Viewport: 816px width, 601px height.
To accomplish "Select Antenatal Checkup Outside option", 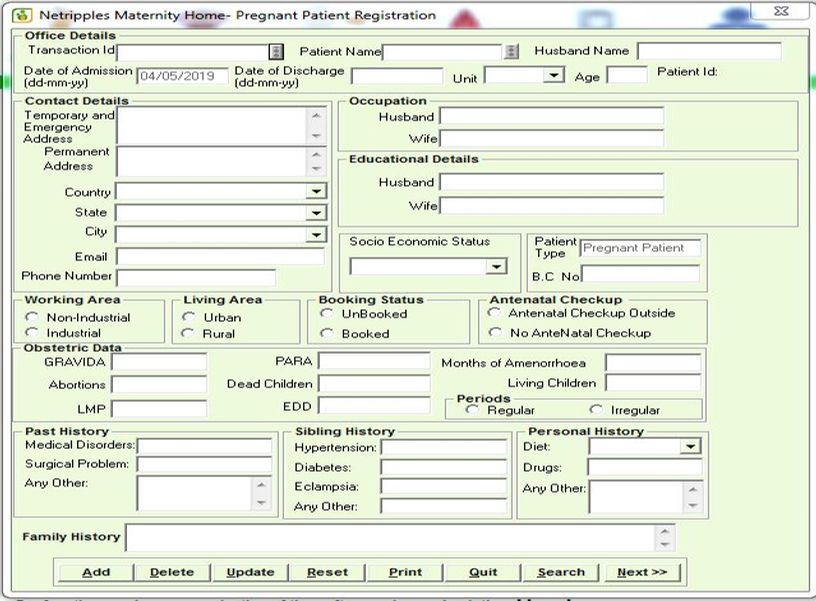I will point(493,313).
